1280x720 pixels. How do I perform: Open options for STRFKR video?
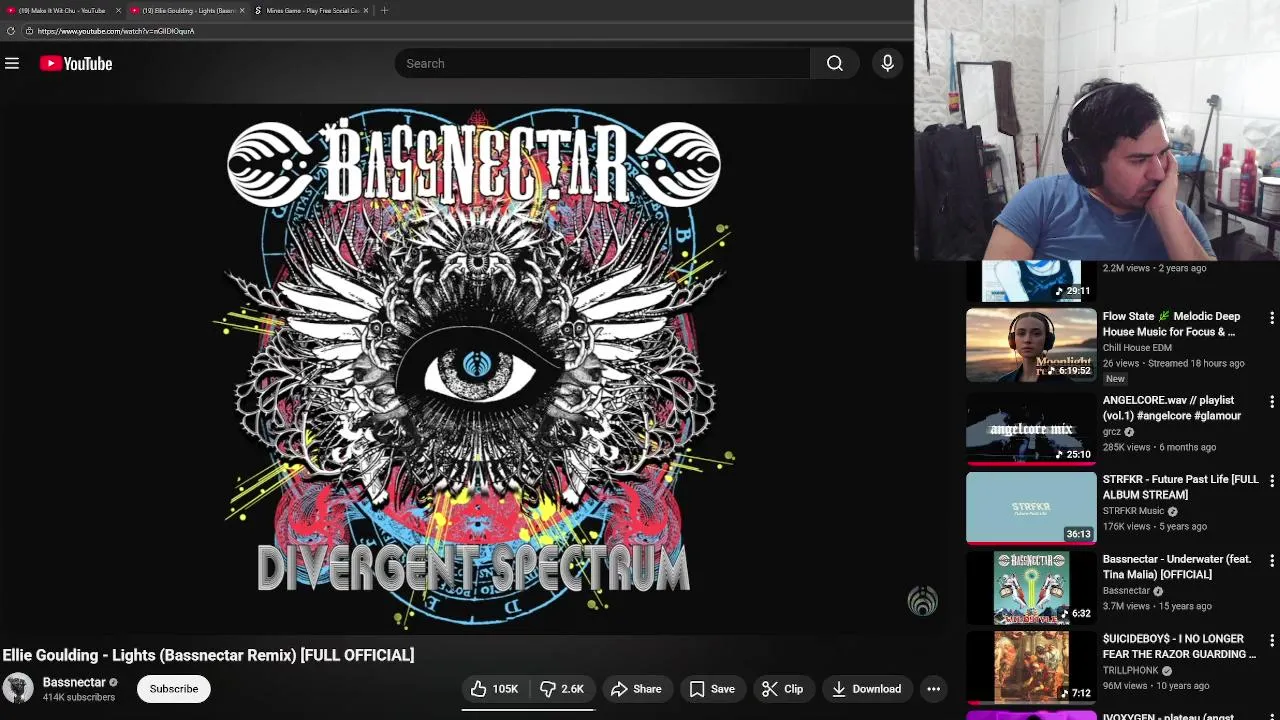[x=1271, y=481]
